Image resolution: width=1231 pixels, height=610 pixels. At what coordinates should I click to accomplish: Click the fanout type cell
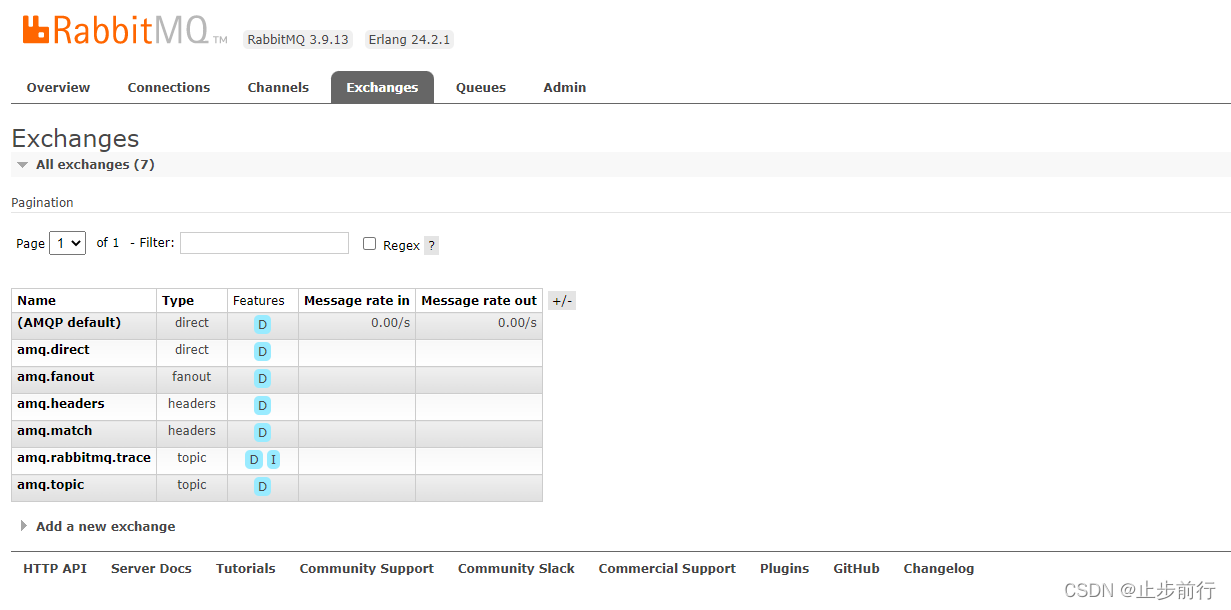coord(192,377)
